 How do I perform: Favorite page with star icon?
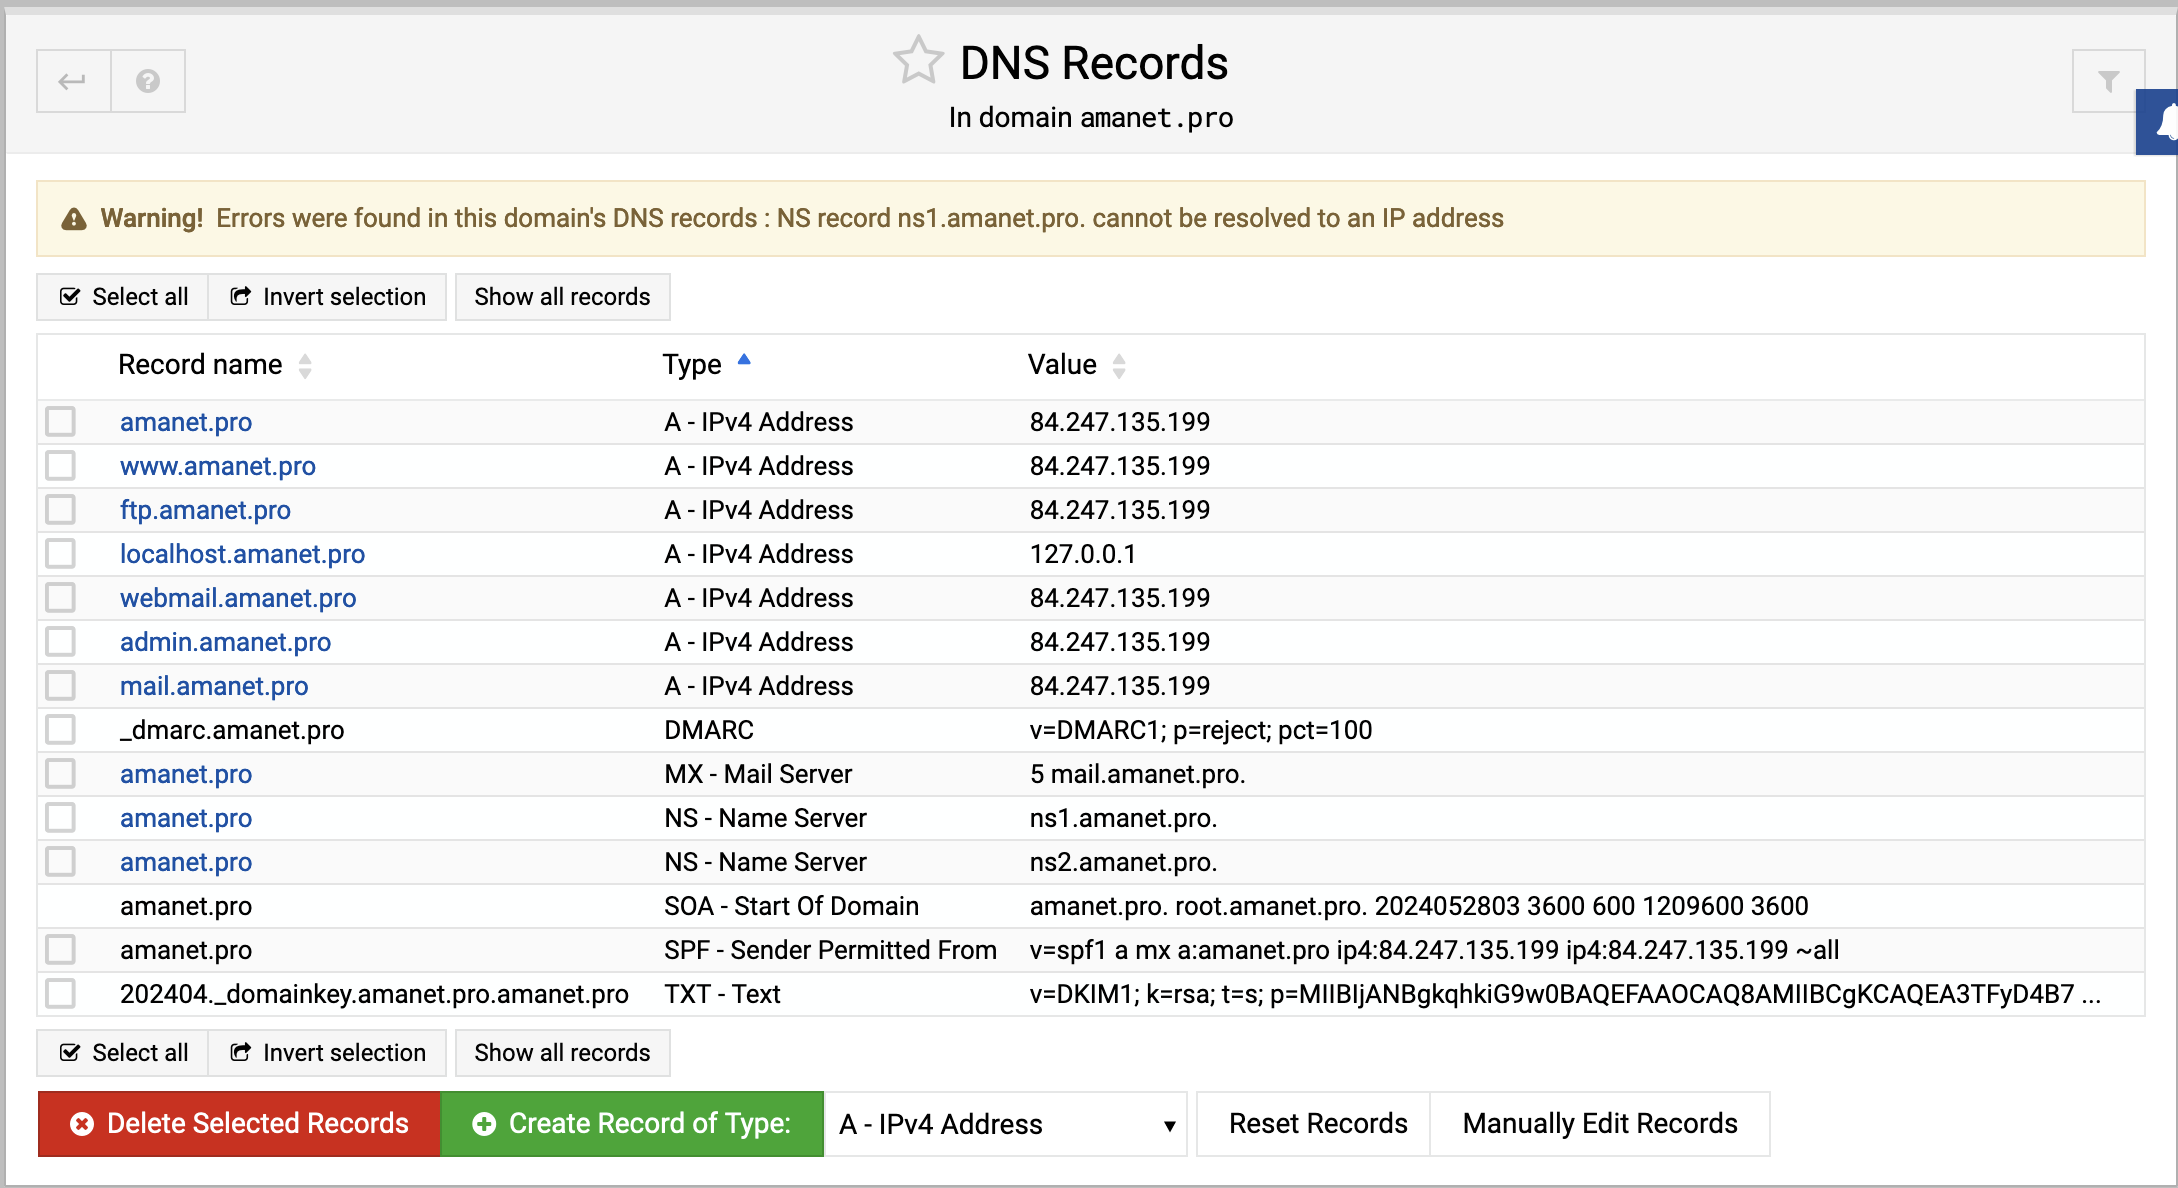click(x=918, y=61)
